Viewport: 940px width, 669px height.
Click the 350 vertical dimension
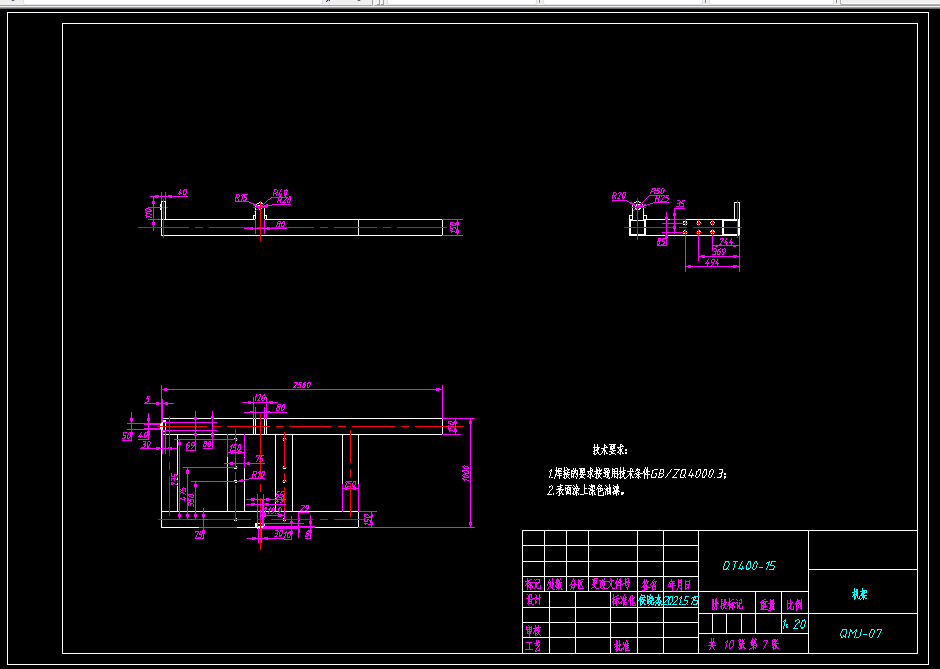point(191,499)
